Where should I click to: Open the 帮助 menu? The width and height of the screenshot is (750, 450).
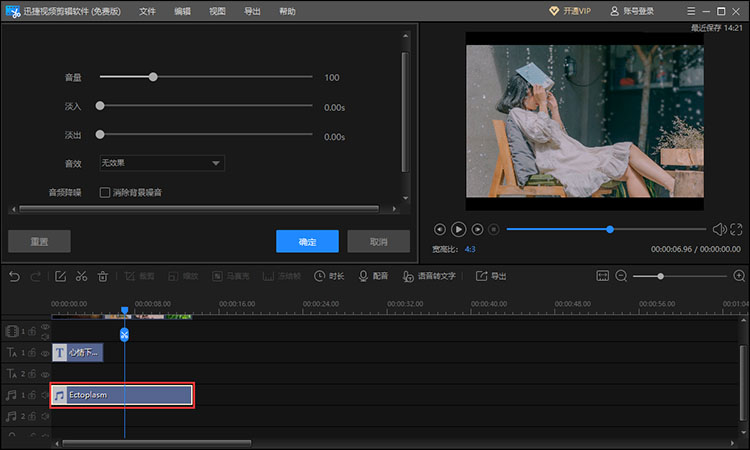[287, 11]
